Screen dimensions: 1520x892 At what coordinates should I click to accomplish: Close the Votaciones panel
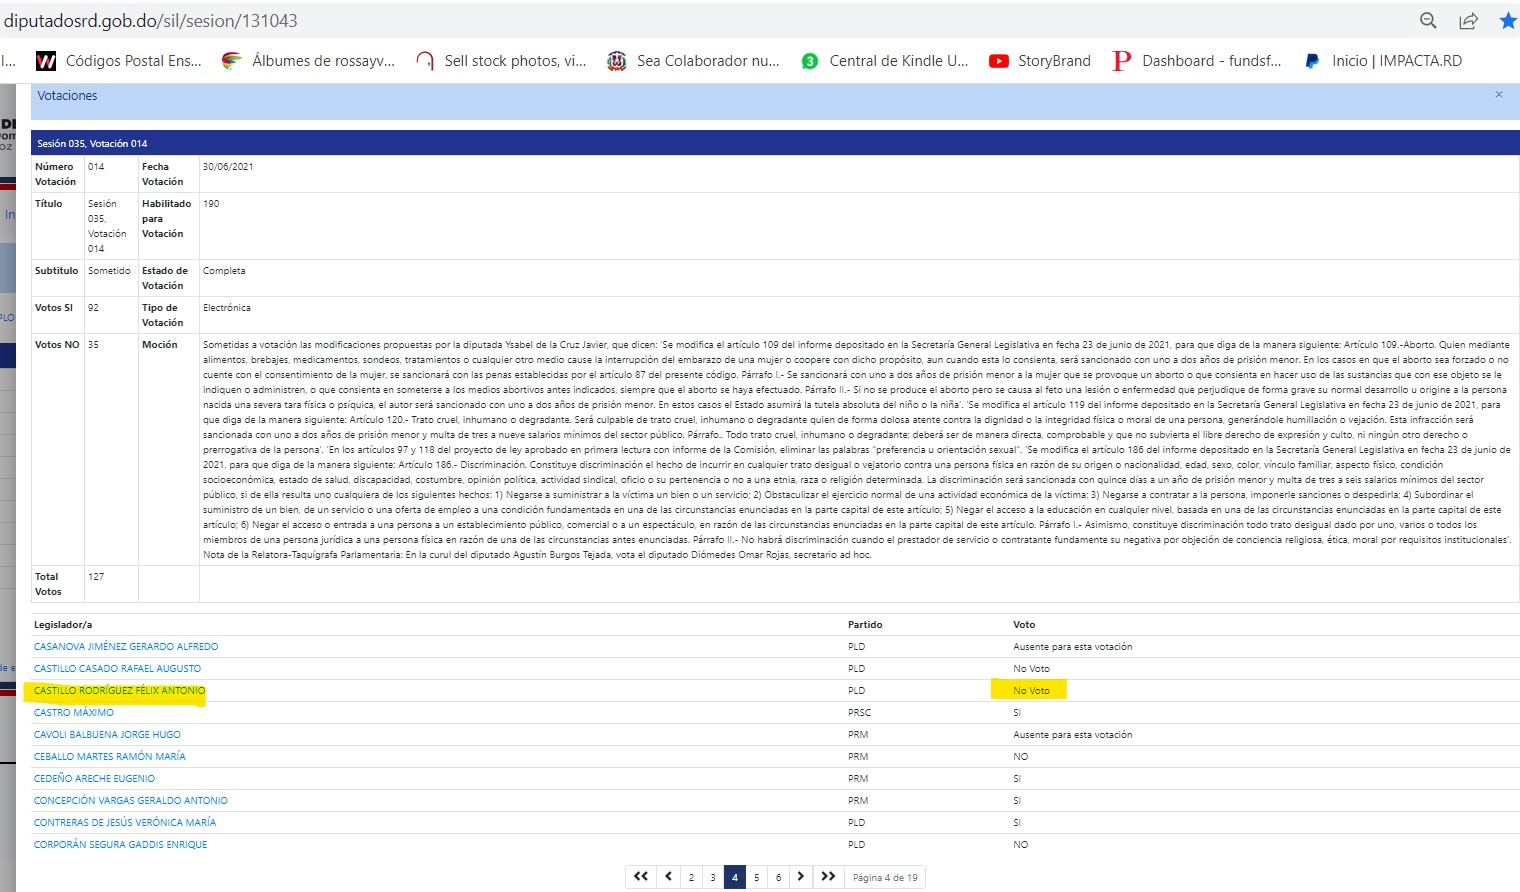tap(1498, 95)
